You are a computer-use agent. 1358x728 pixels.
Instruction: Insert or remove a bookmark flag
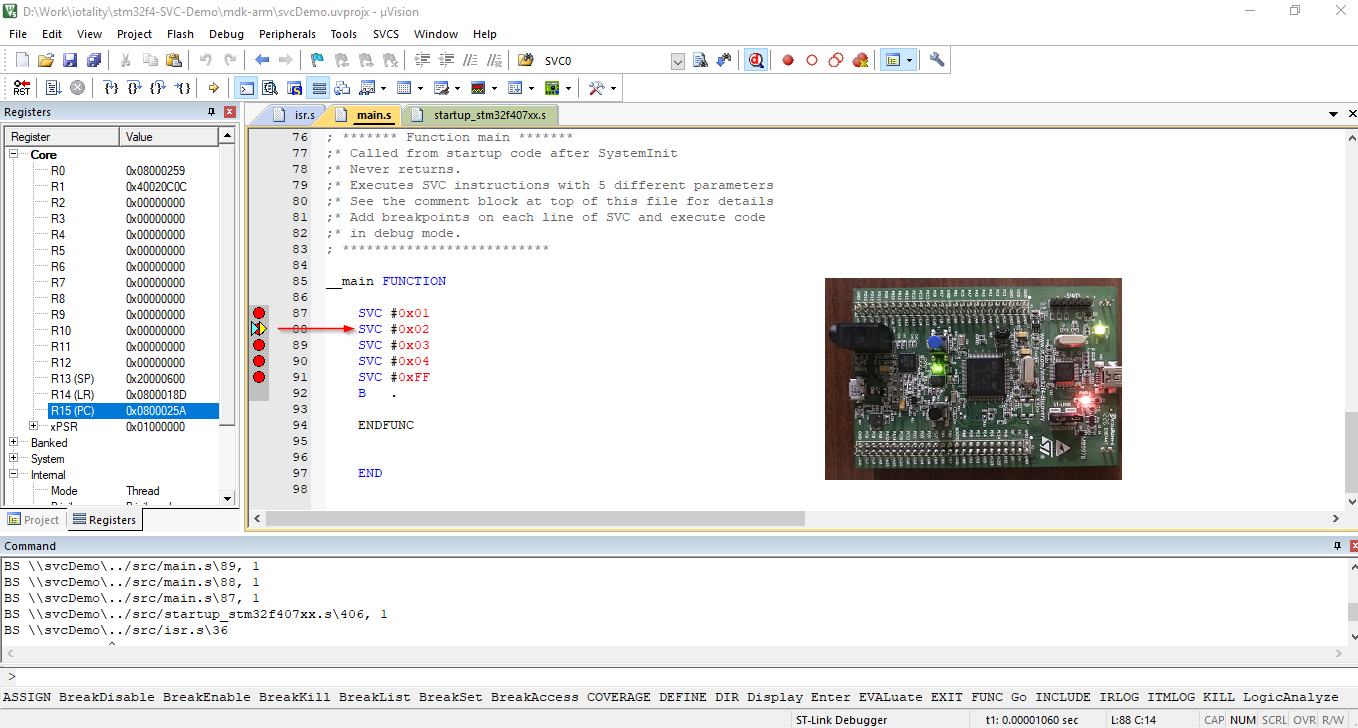(317, 60)
